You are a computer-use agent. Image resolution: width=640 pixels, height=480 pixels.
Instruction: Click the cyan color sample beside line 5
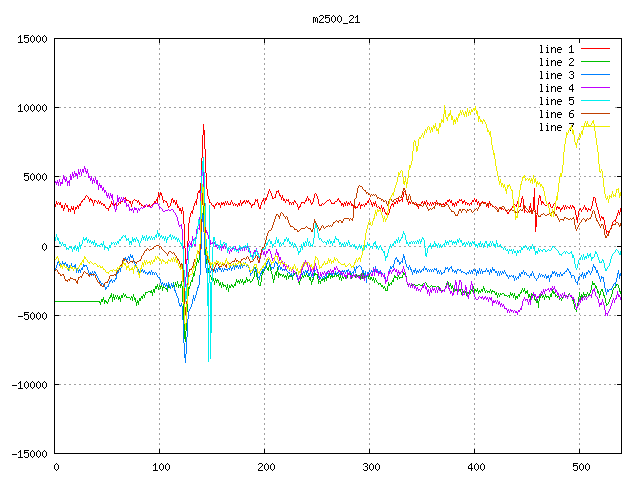click(x=595, y=101)
